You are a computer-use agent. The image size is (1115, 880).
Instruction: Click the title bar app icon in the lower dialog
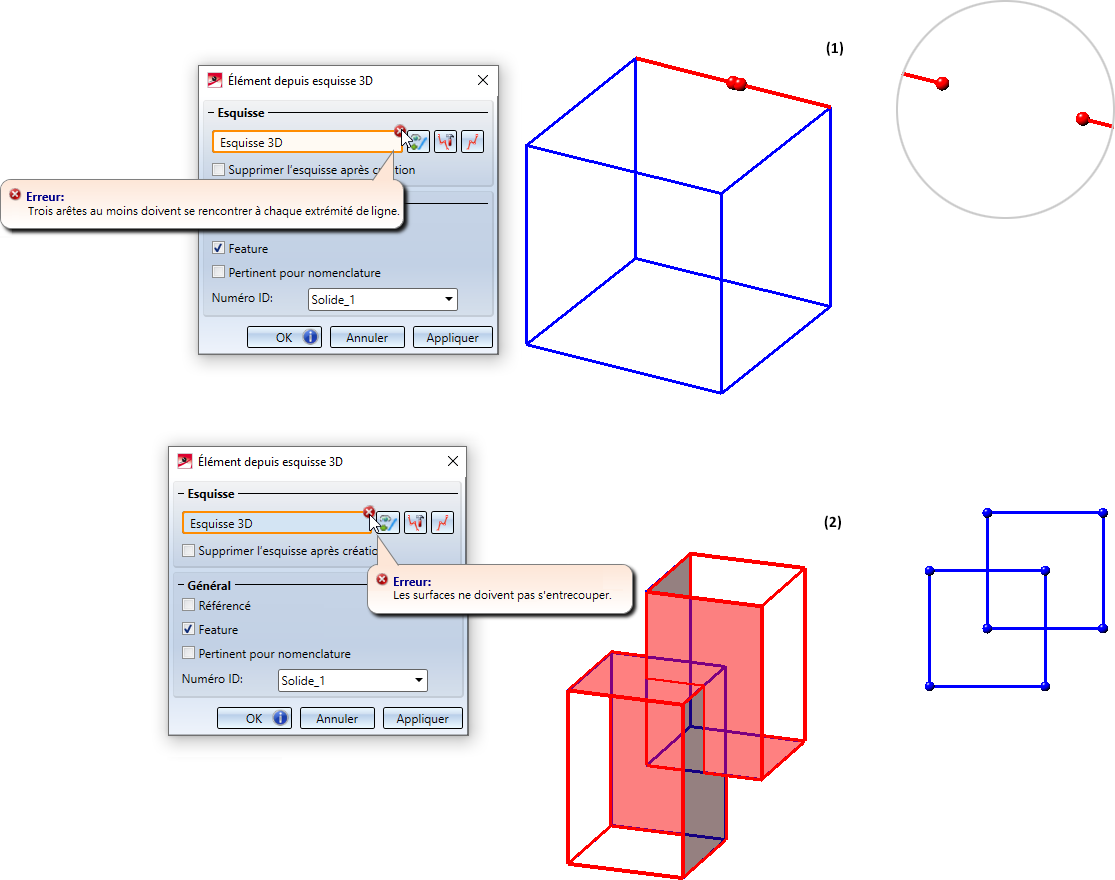click(x=185, y=461)
